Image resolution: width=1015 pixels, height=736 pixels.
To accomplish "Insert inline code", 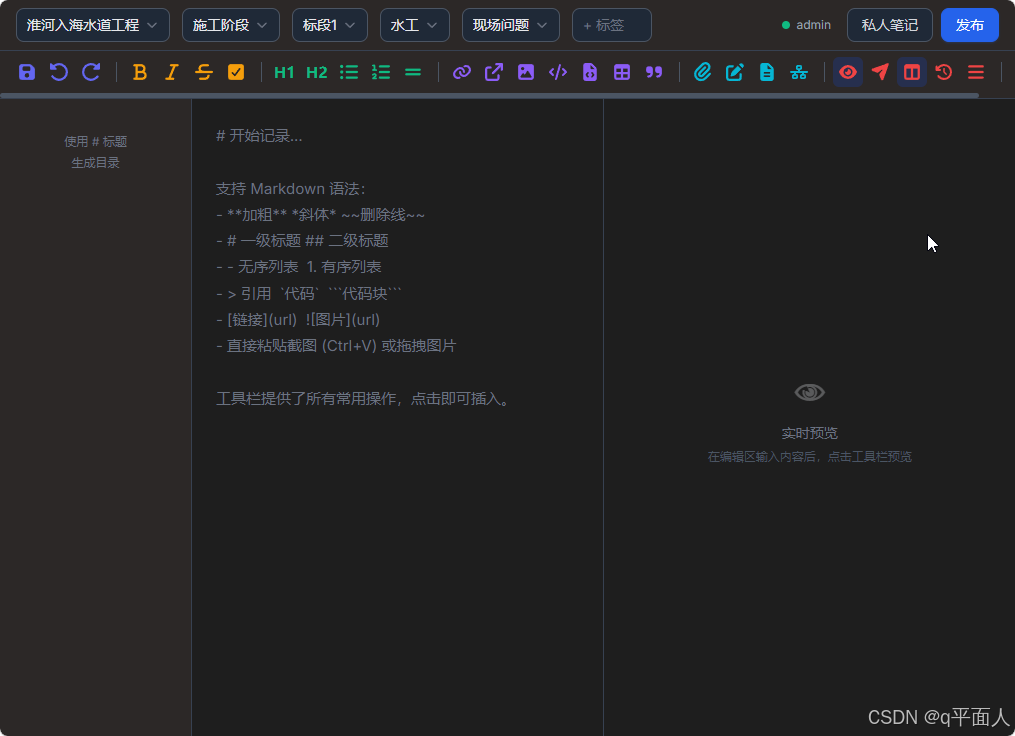I will [x=558, y=72].
